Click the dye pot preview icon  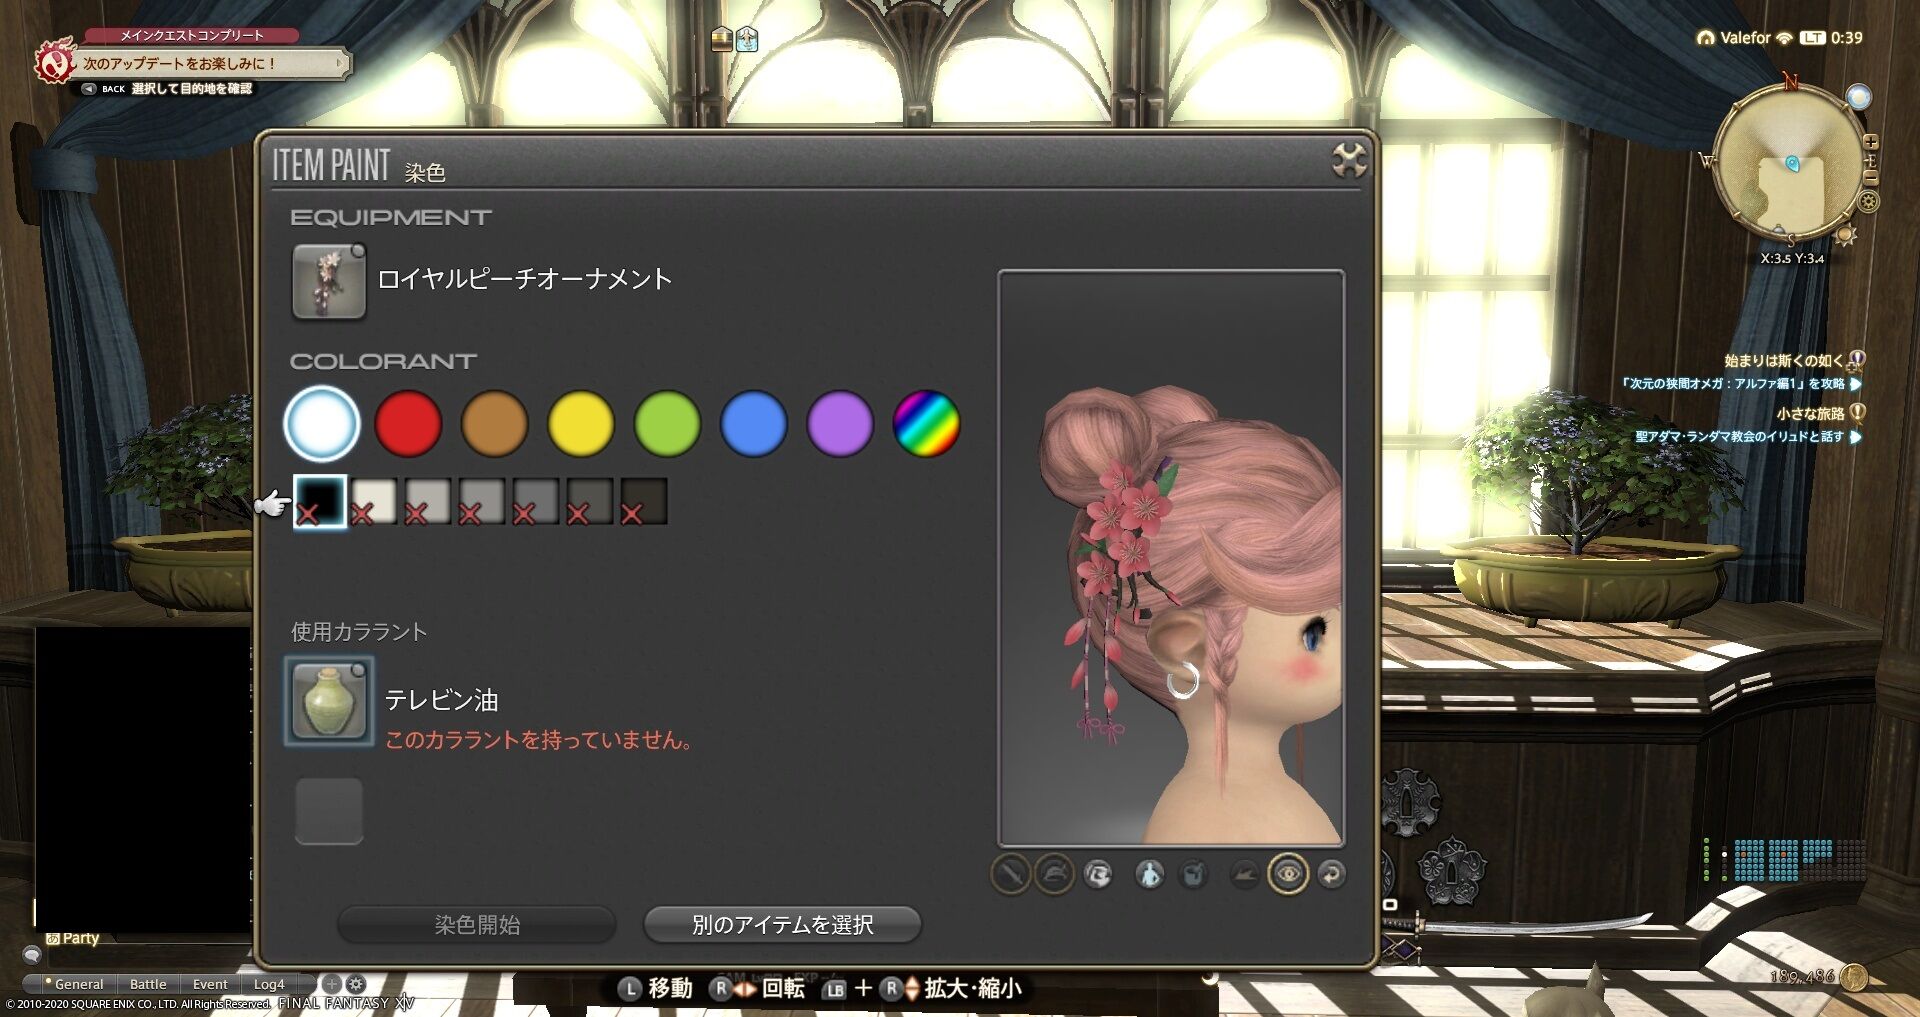click(x=1193, y=875)
